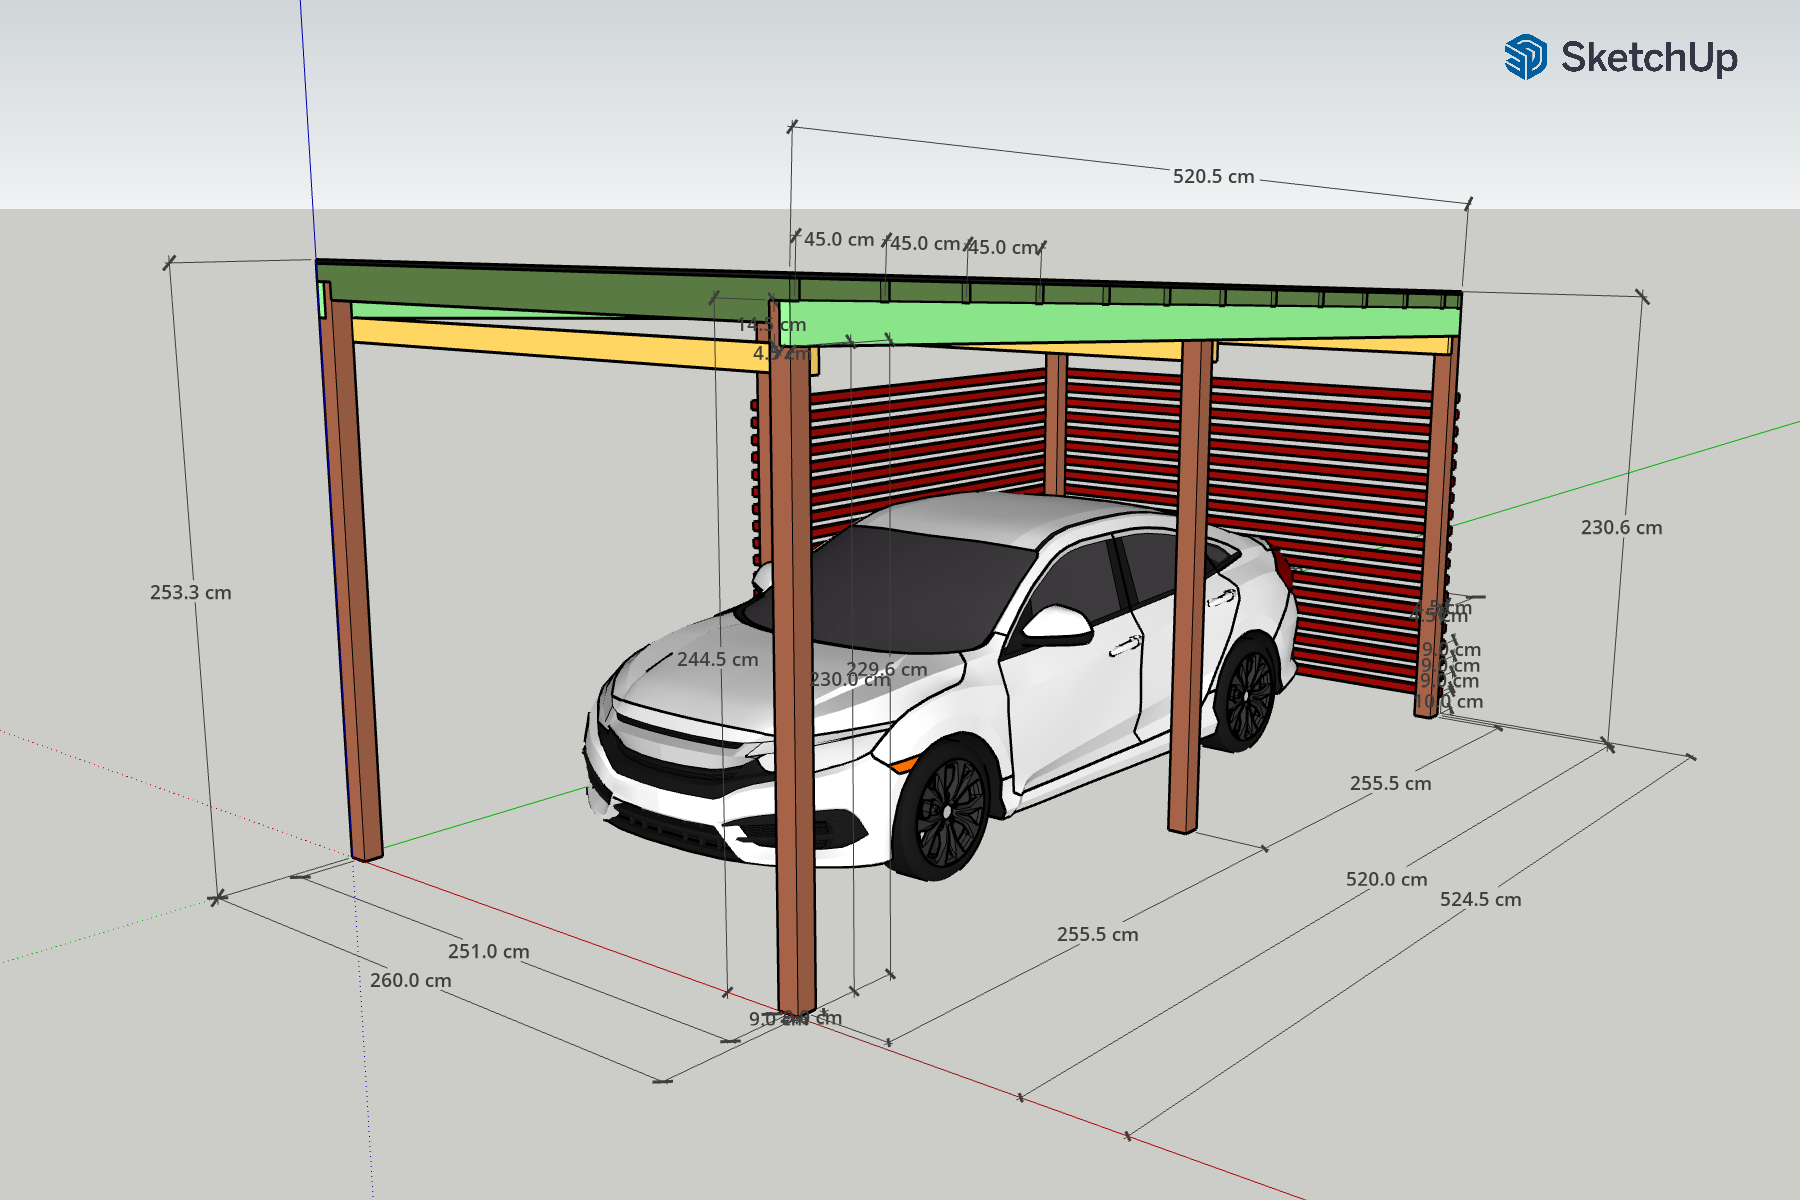Select the 253.3 cm height dimension label
Screen dimensions: 1800x1200
pos(190,593)
